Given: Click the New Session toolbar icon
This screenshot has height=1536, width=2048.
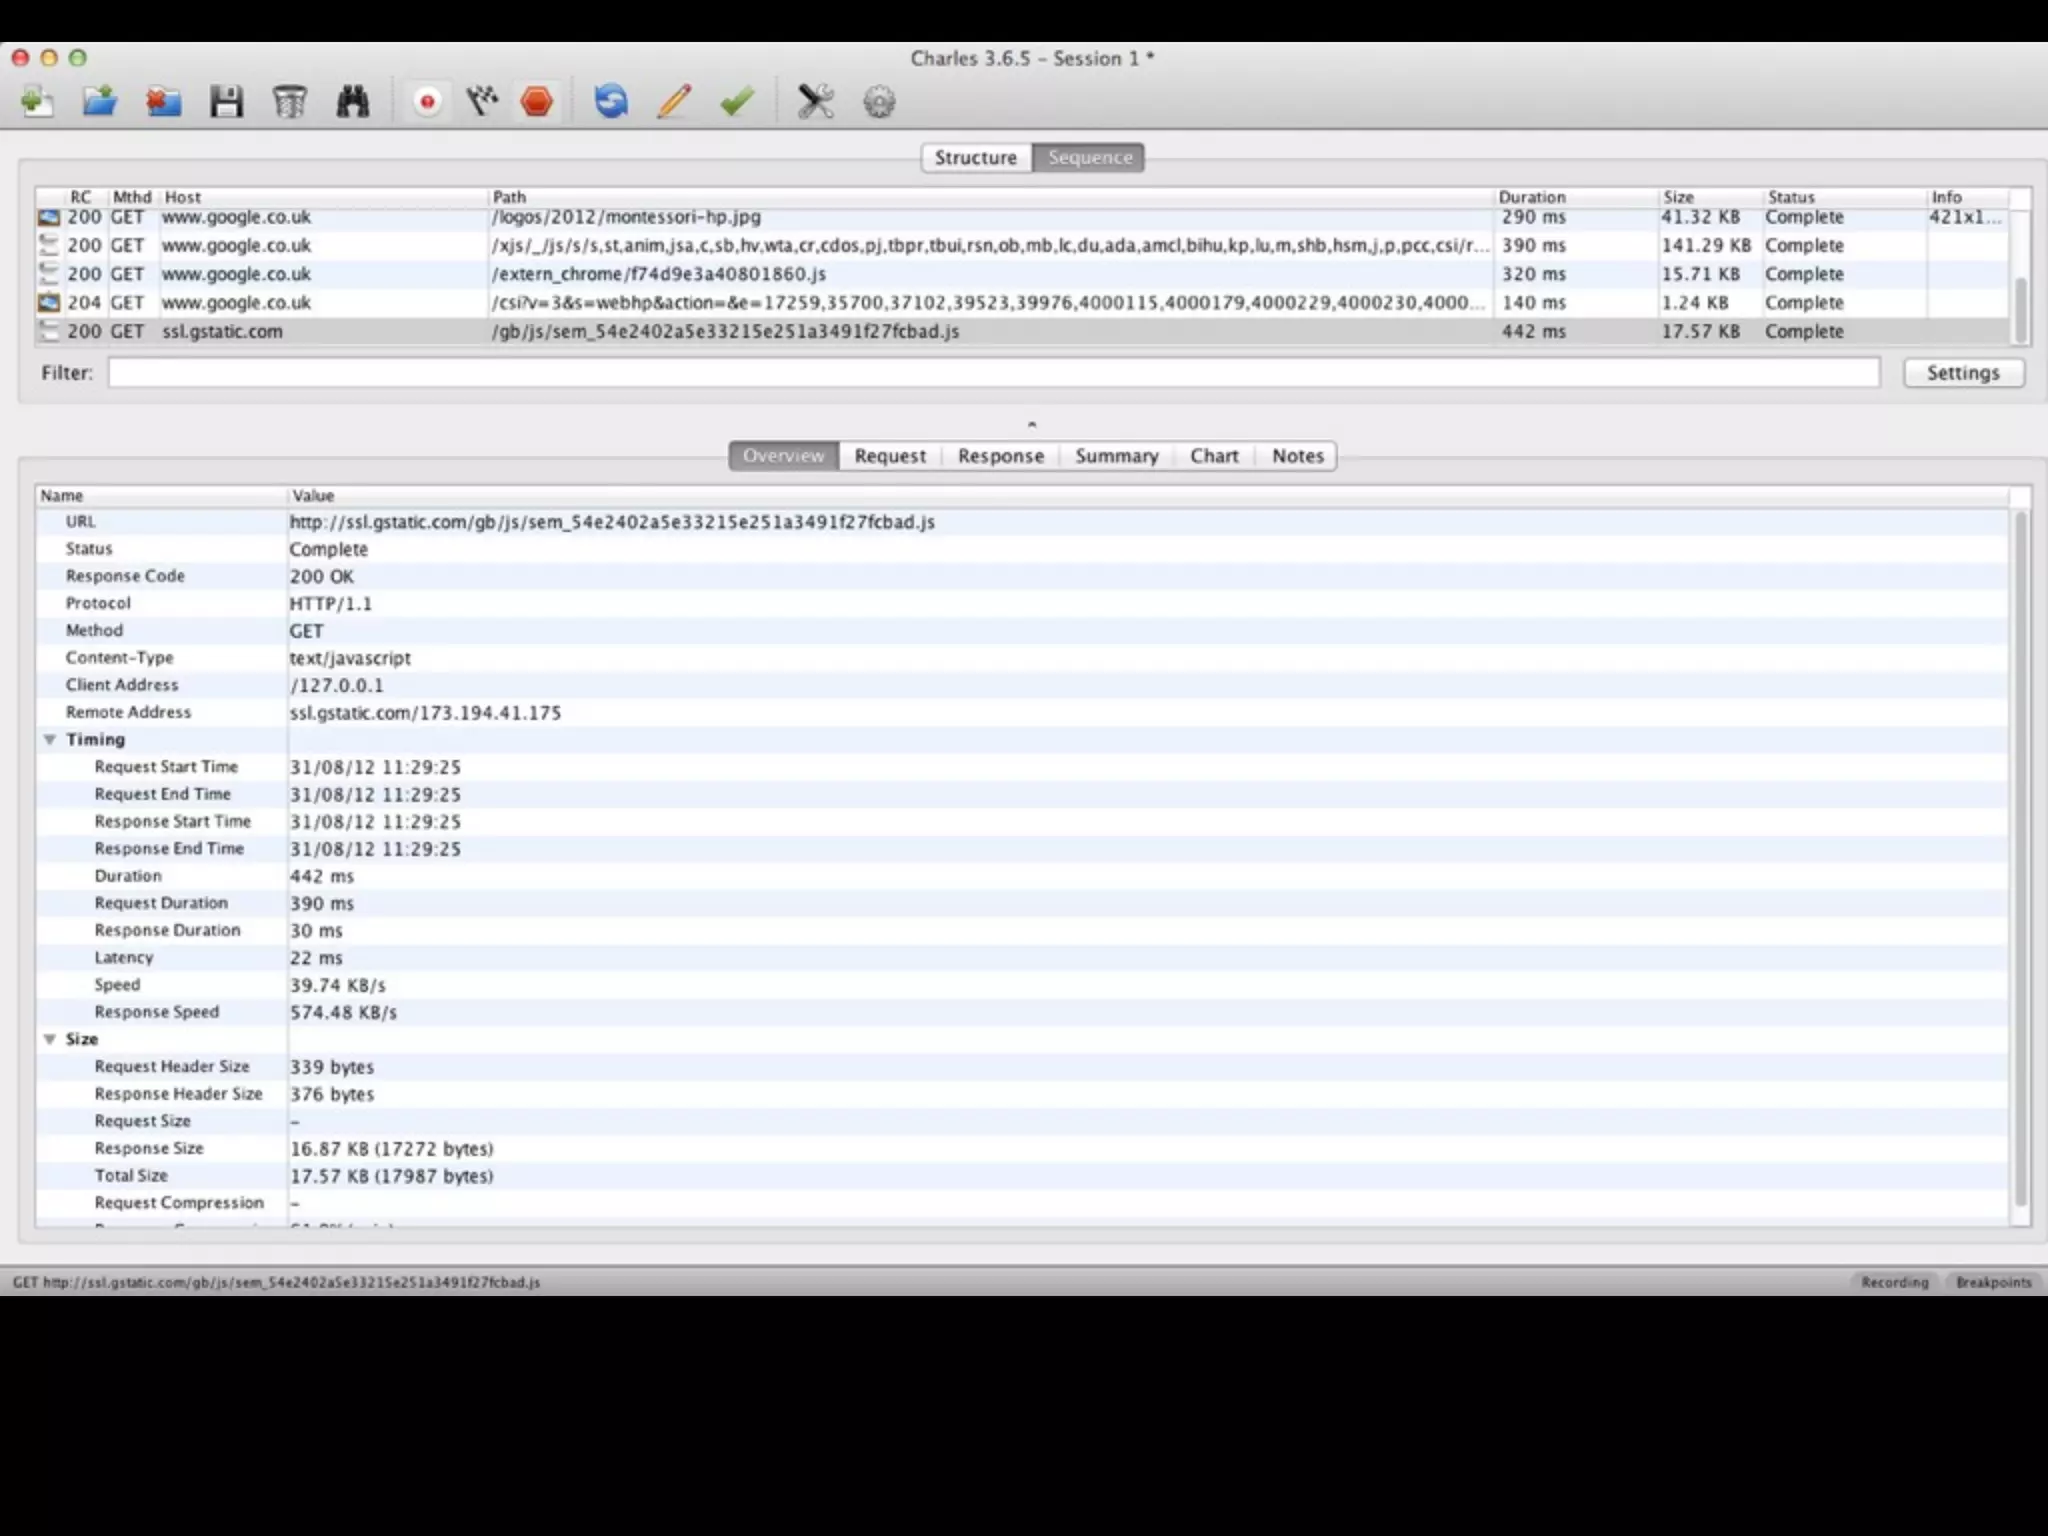Looking at the screenshot, I should click(37, 102).
